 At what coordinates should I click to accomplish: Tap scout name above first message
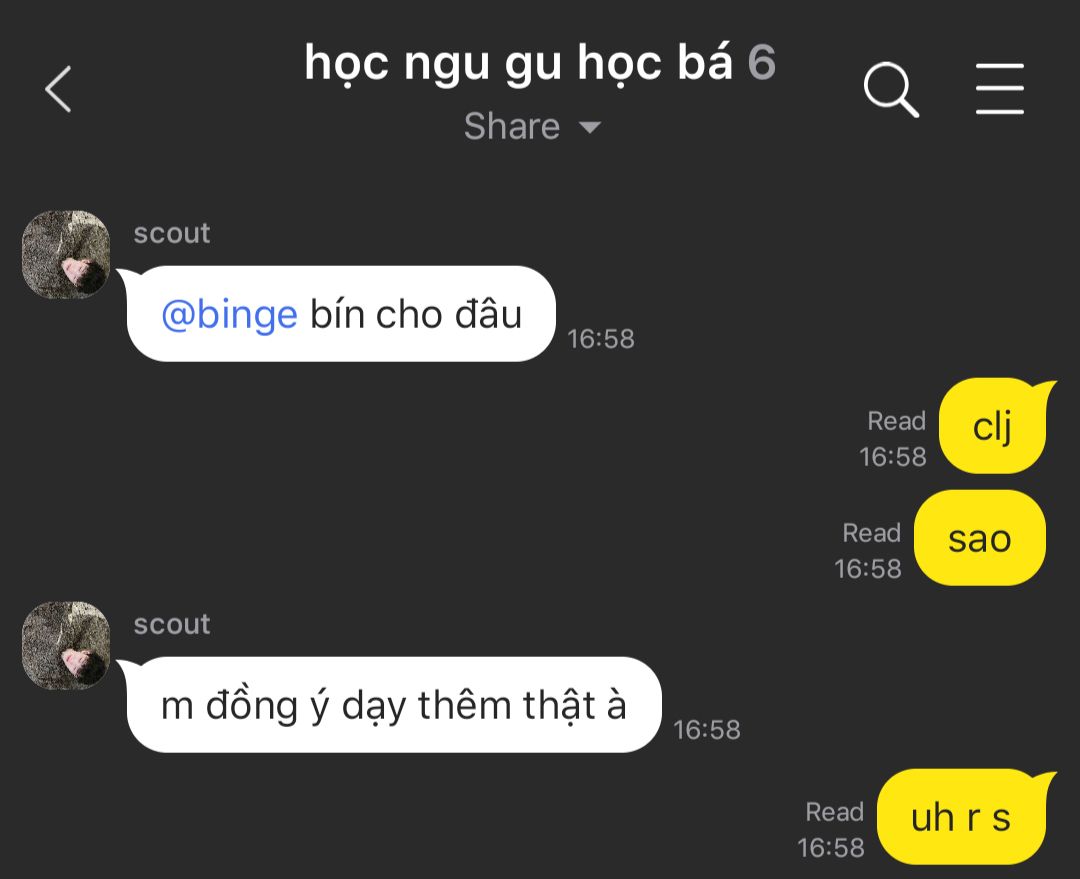pos(172,233)
